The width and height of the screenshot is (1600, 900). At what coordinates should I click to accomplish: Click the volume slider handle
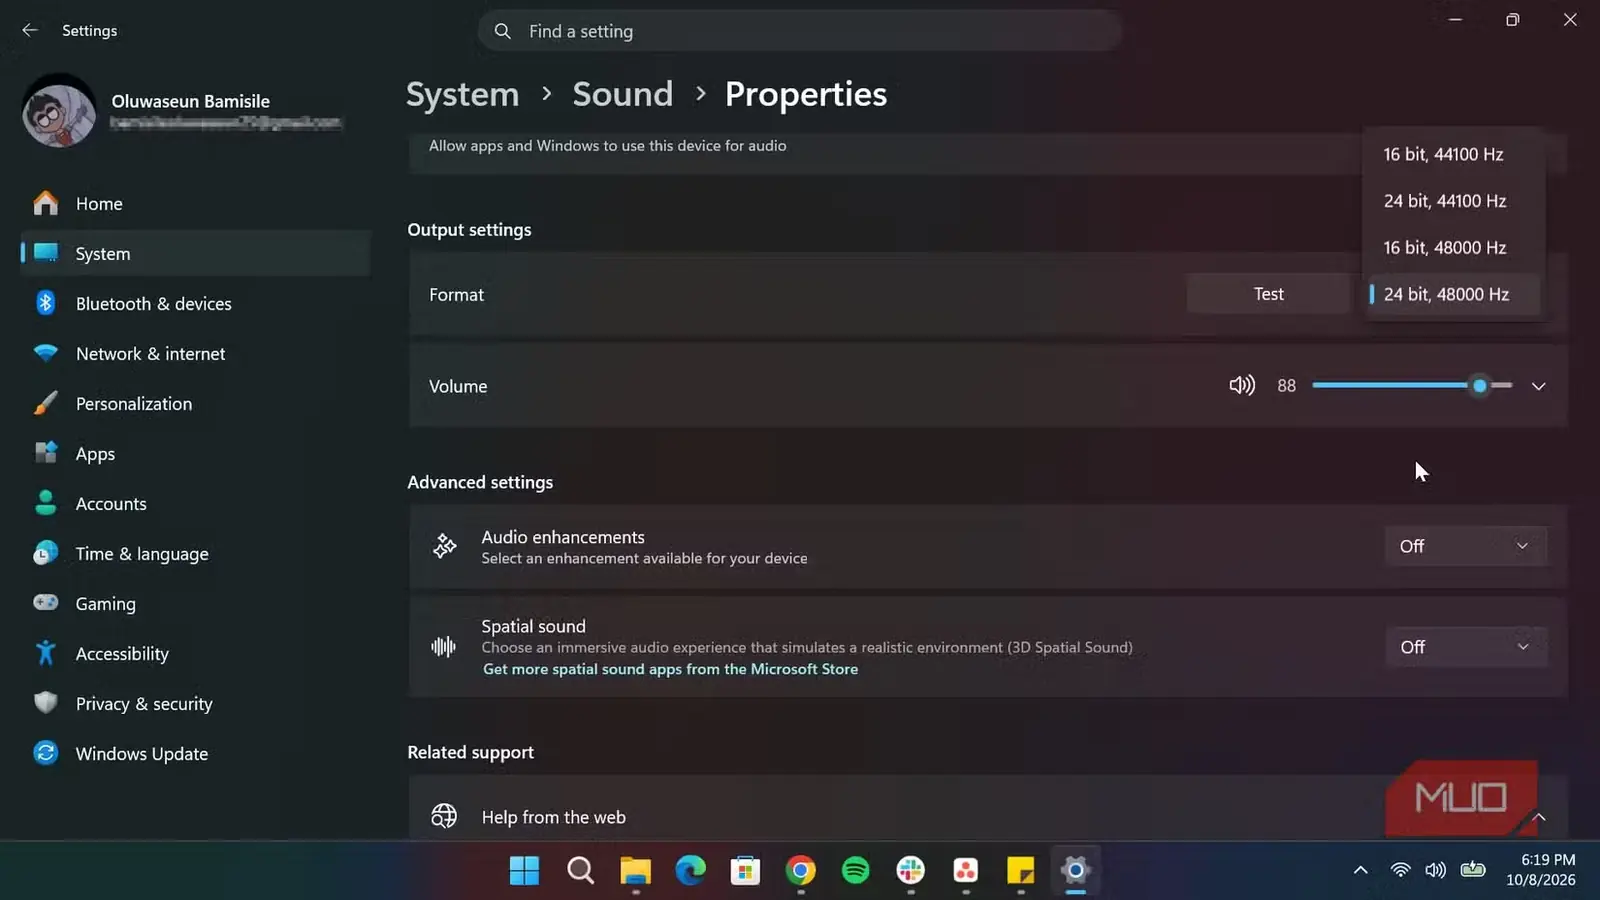1479,386
